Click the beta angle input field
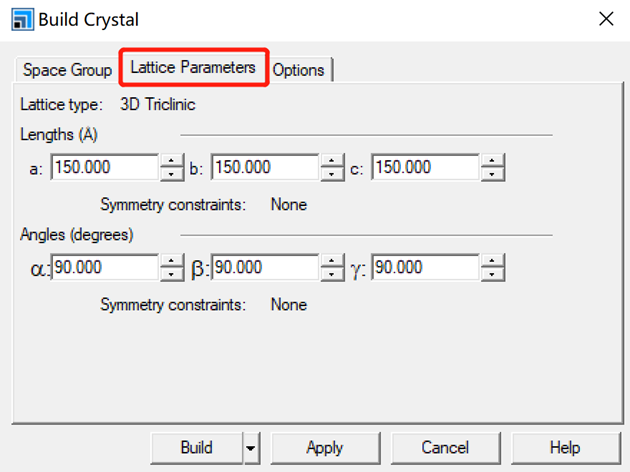Viewport: 630px width, 472px height. click(264, 267)
